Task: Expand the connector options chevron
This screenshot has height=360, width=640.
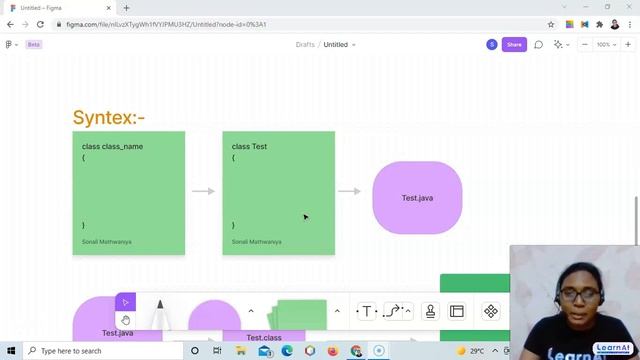Action: point(408,311)
